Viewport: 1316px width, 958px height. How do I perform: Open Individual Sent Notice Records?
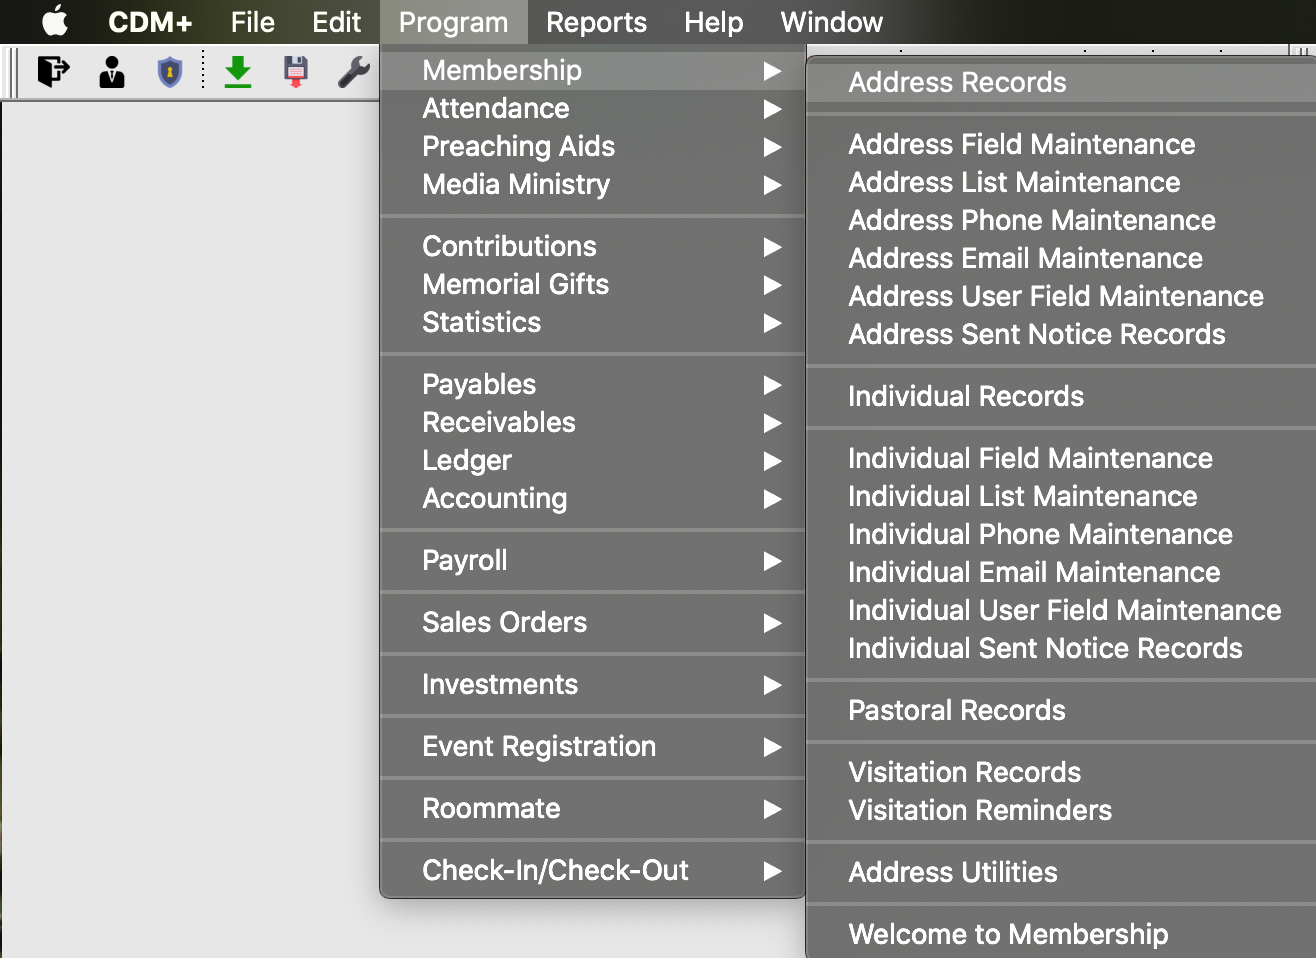pos(1044,648)
